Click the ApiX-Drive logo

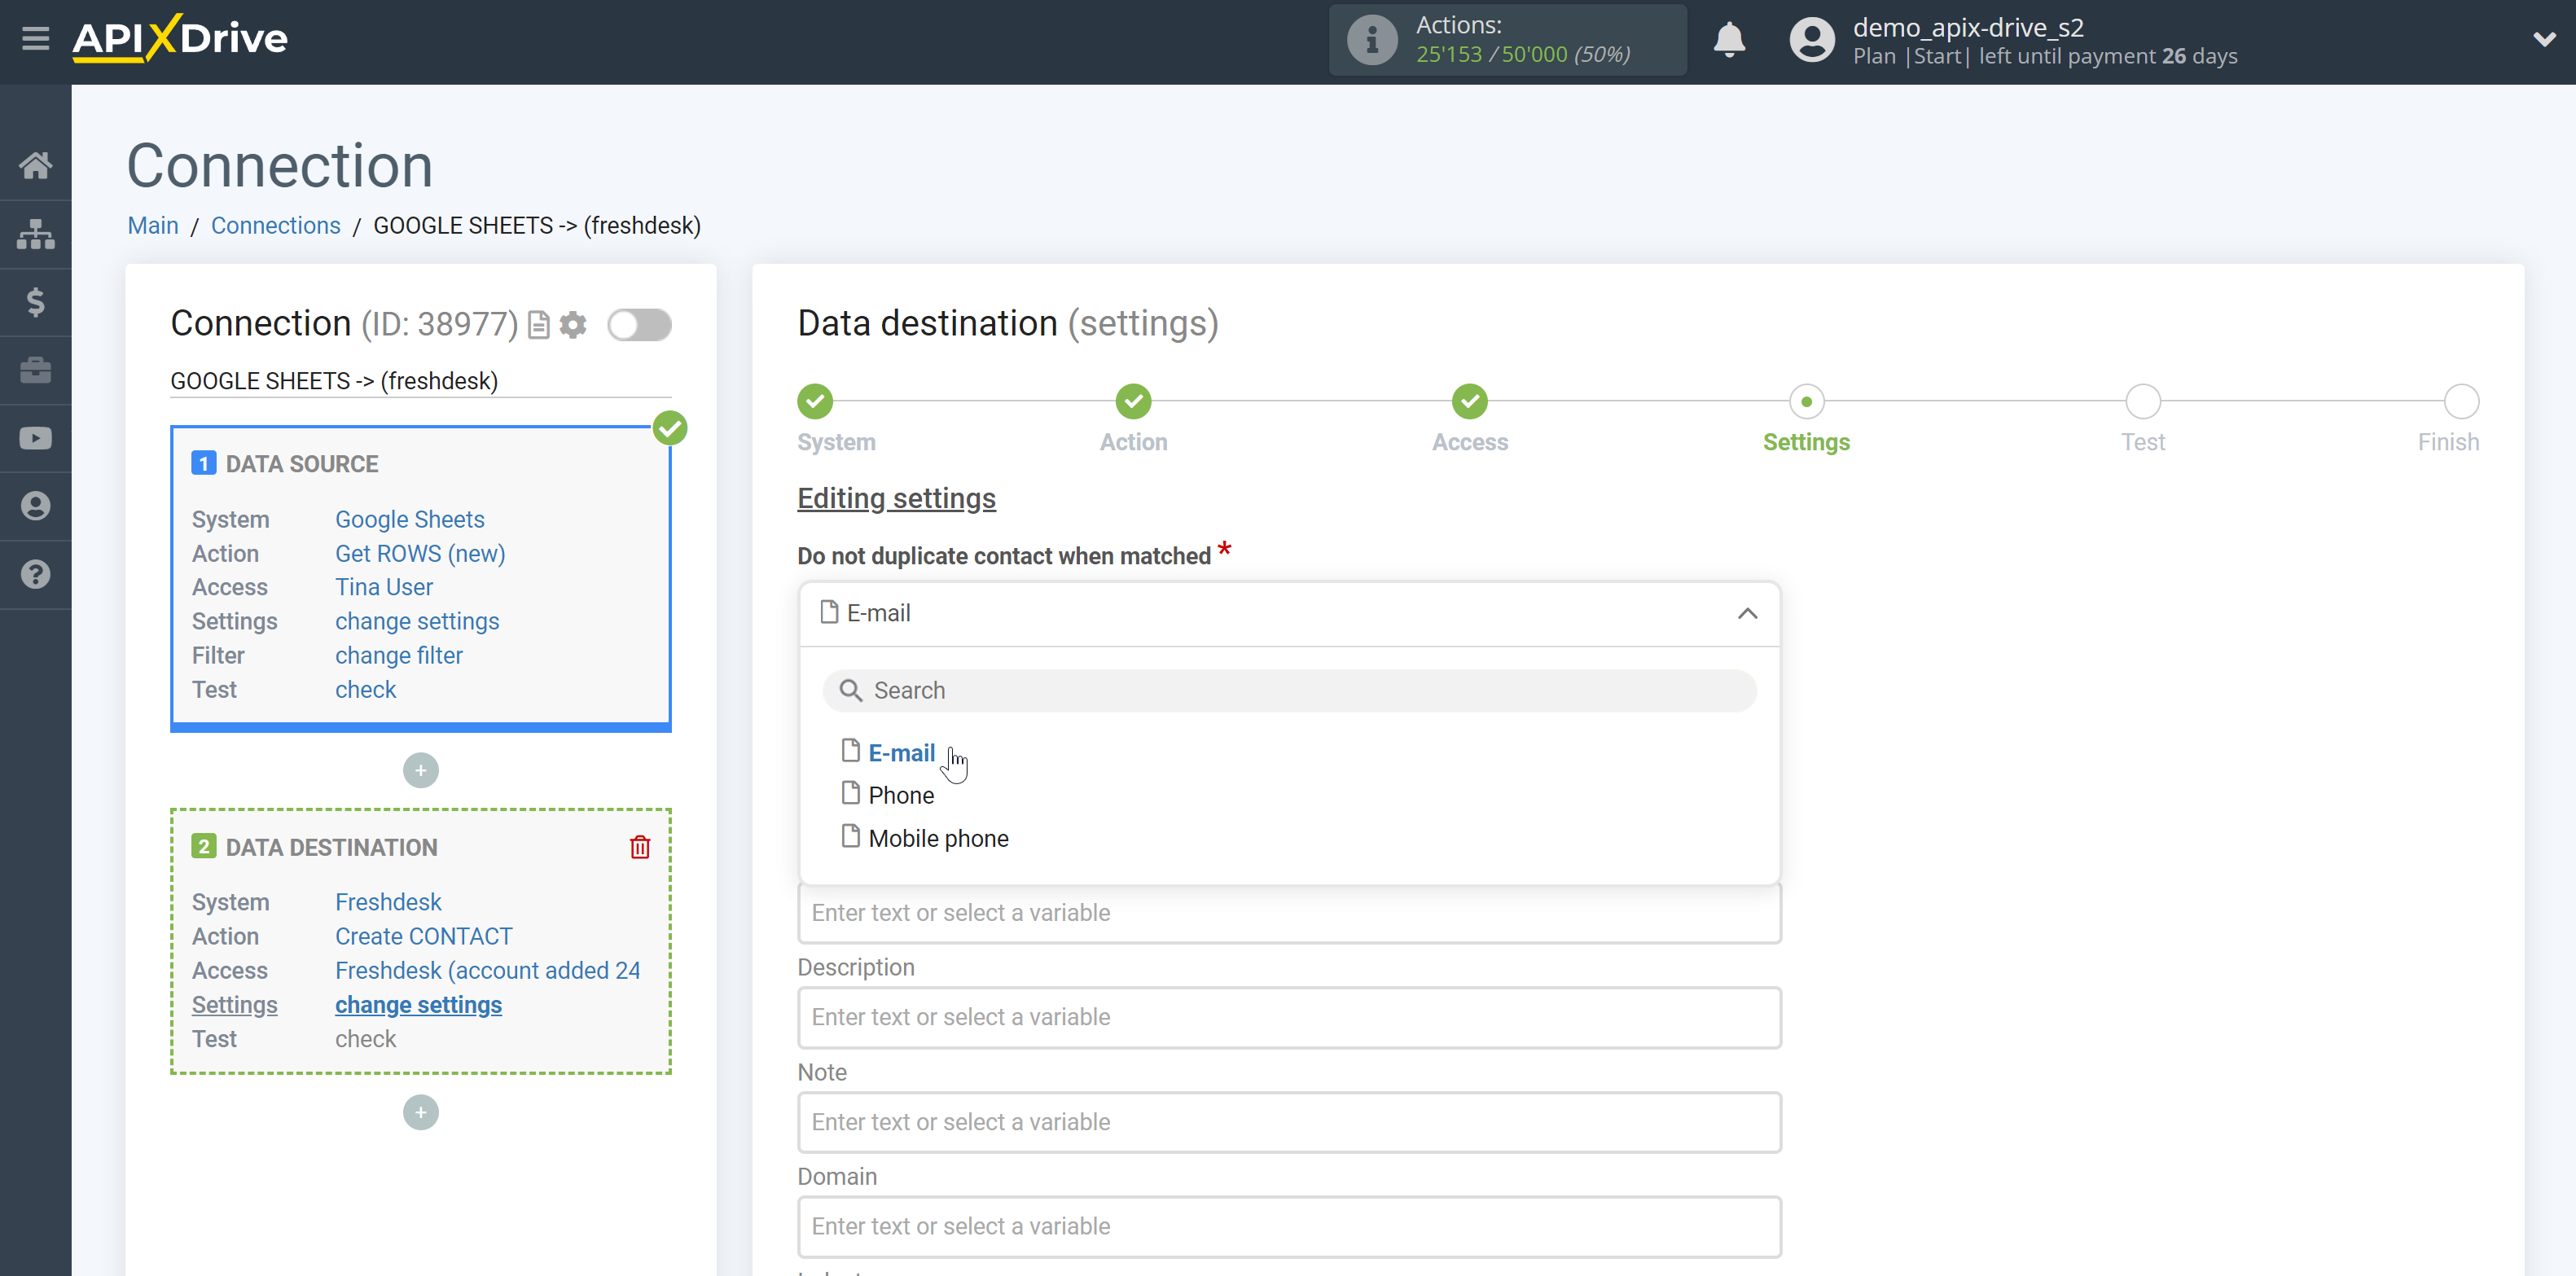pos(180,39)
